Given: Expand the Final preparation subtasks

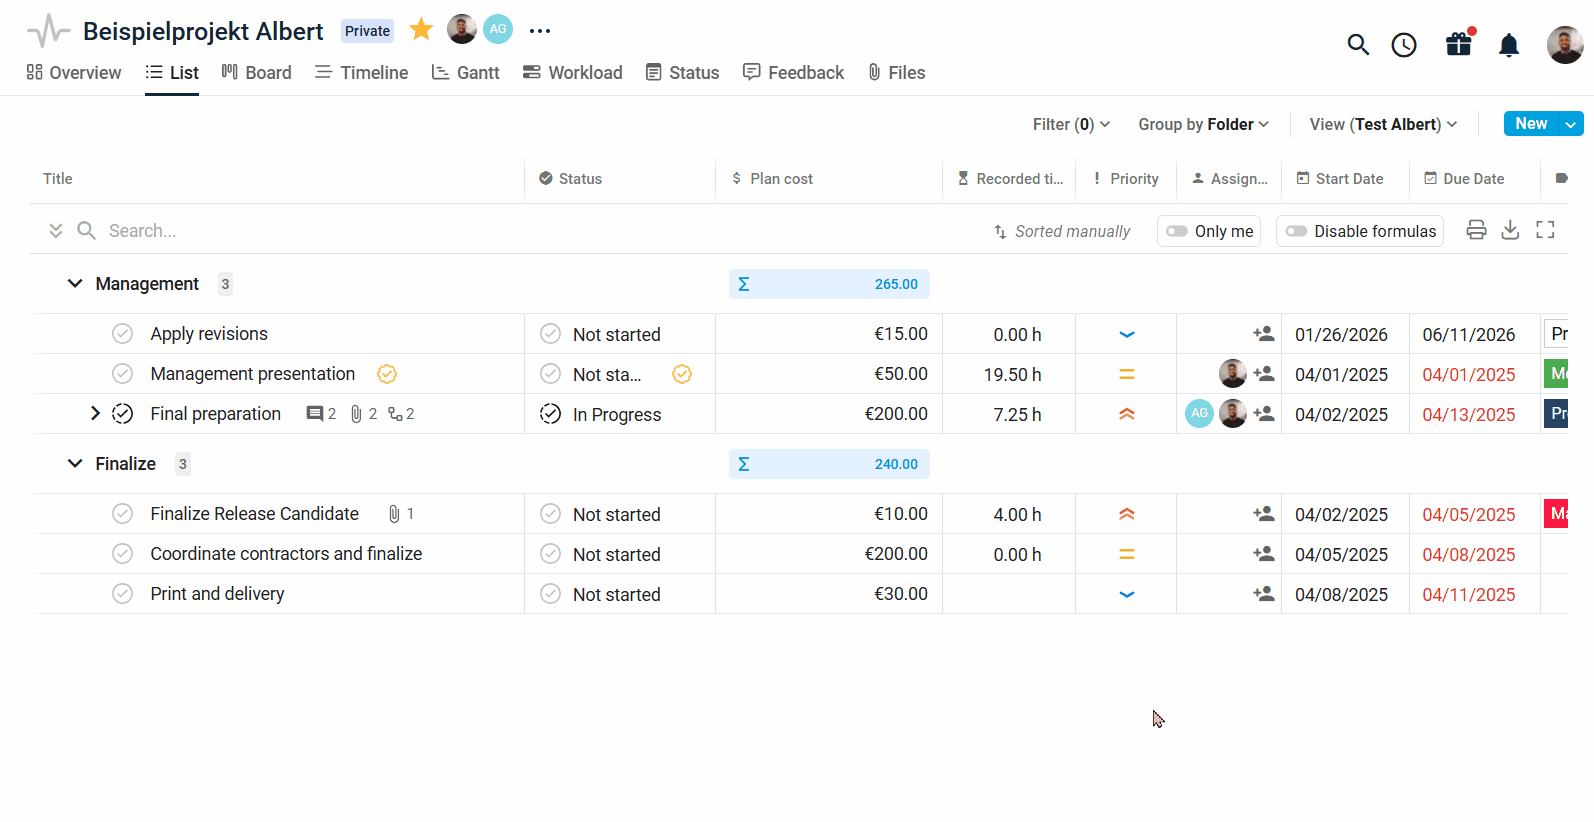Looking at the screenshot, I should [x=95, y=413].
